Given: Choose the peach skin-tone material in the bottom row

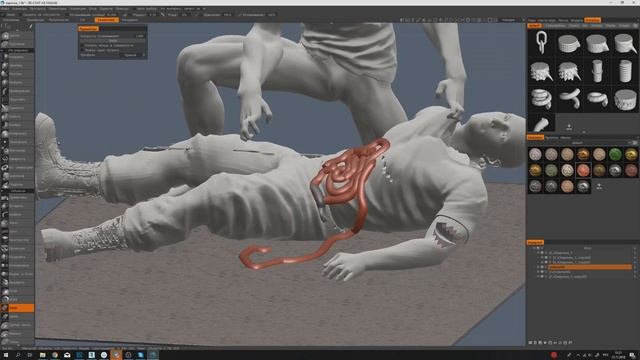Looking at the screenshot, I should pos(567,186).
